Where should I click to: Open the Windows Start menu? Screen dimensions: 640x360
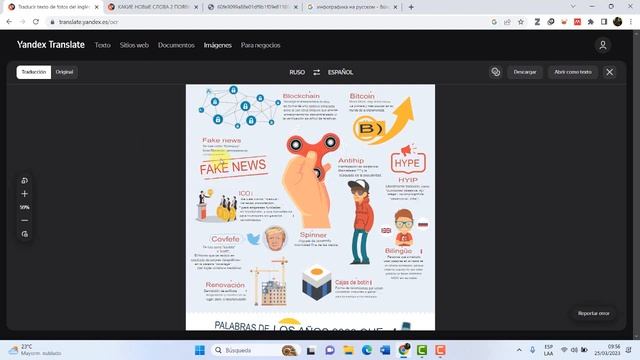(x=200, y=350)
